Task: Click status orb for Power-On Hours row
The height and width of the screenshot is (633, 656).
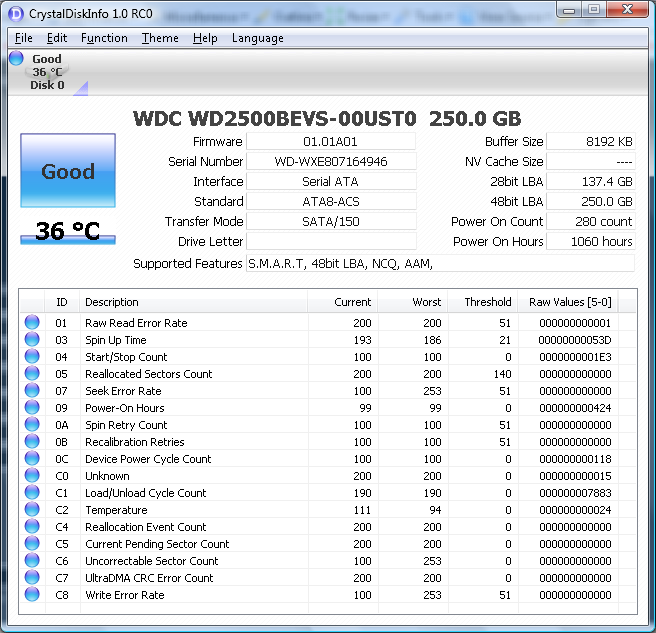Action: click(x=32, y=407)
